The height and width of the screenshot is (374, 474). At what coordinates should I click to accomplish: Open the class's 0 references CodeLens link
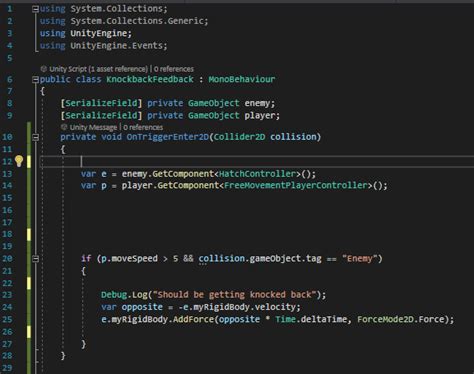pos(174,69)
